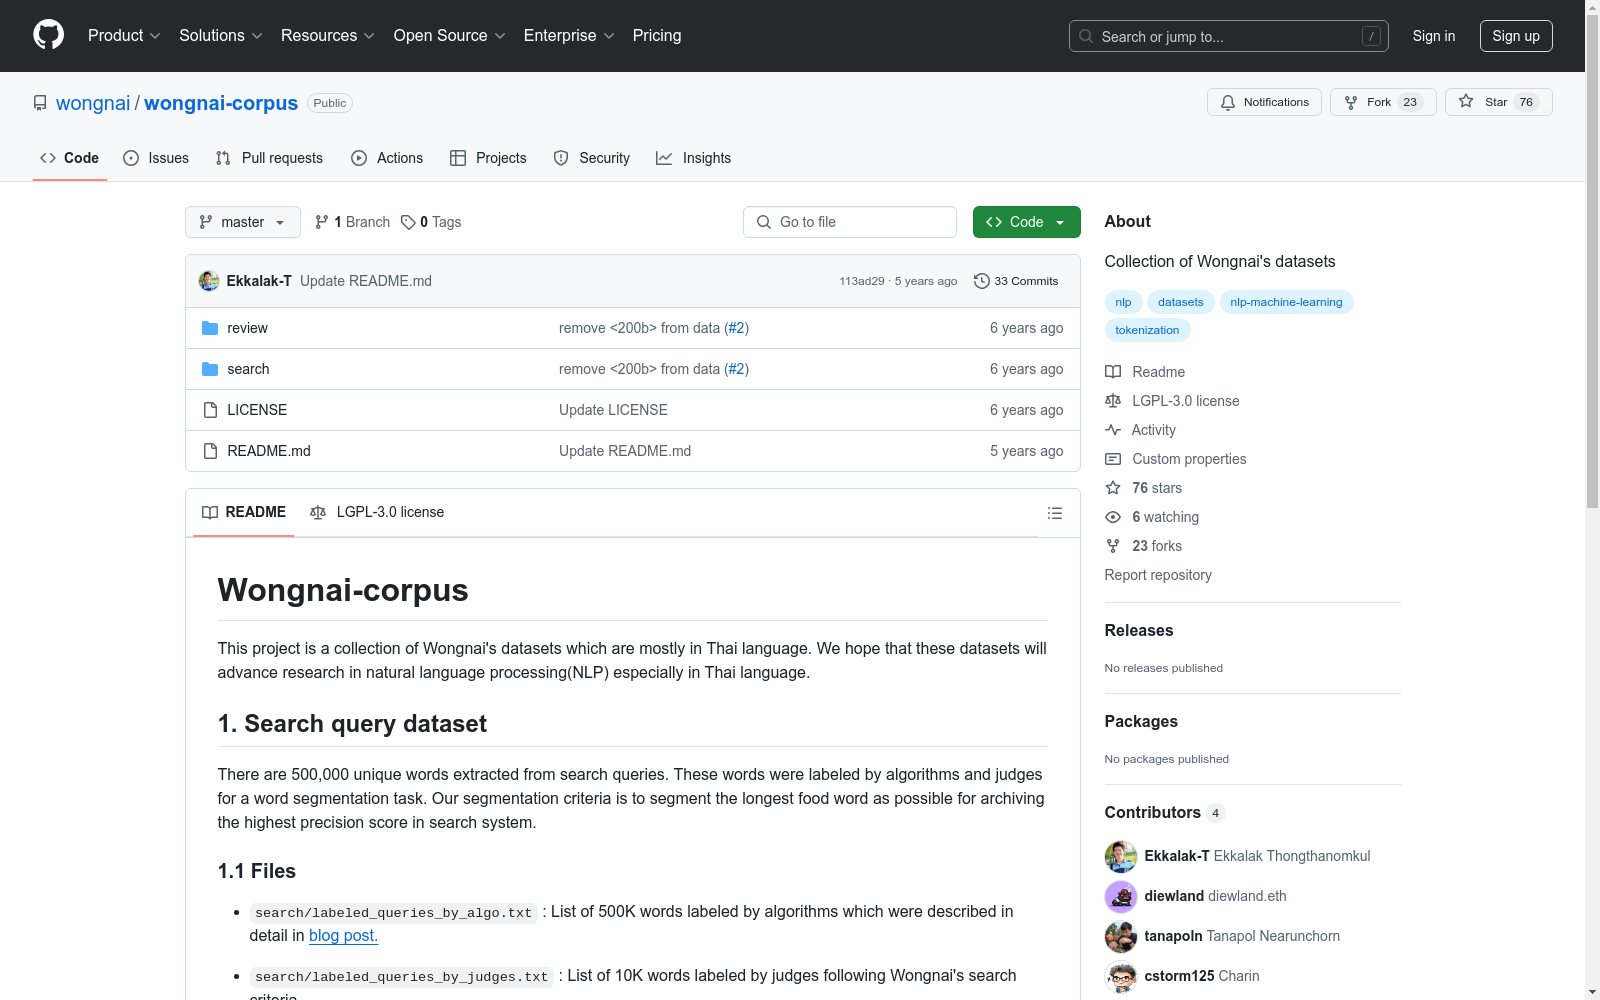Click the forks icon in About
The width and height of the screenshot is (1600, 1000).
(1113, 546)
